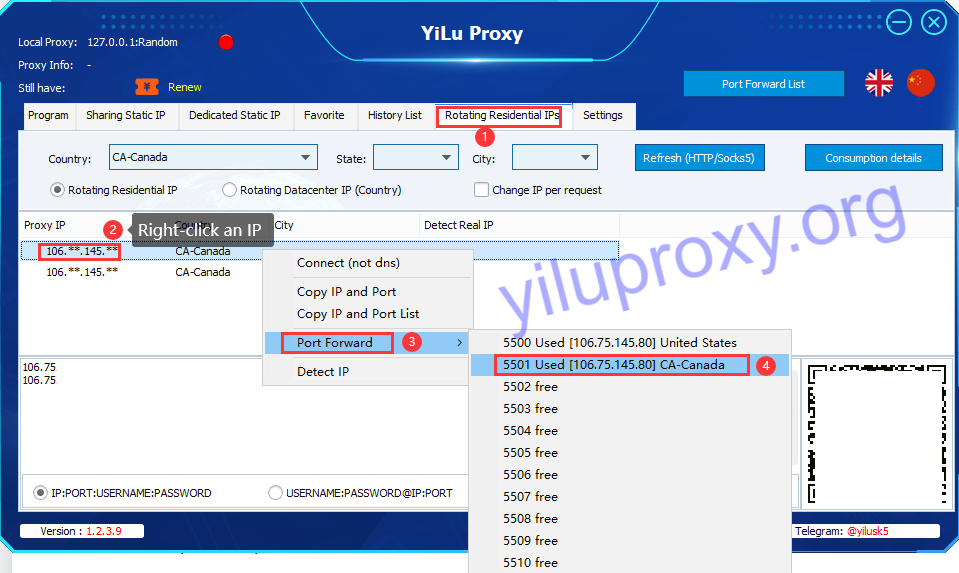Select port 5507 free
Image resolution: width=959 pixels, height=573 pixels.
click(630, 497)
